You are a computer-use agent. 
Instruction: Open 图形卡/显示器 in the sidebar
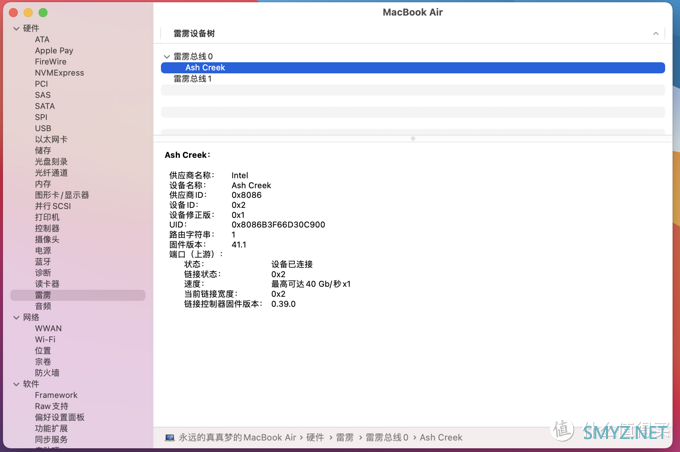62,195
